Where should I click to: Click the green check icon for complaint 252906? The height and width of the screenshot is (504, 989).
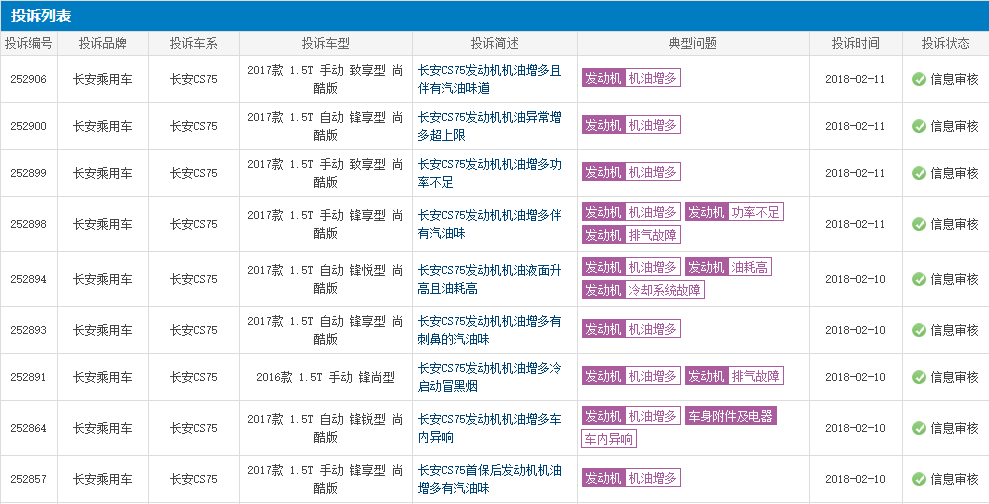pos(918,79)
